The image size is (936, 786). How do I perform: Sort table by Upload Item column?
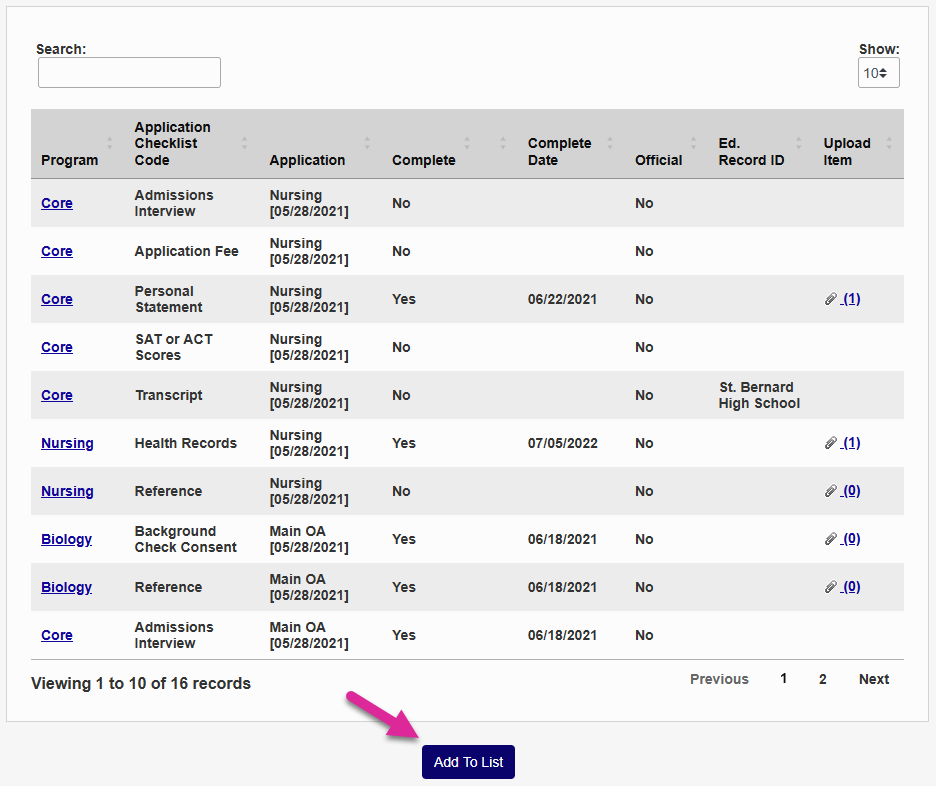tap(889, 144)
